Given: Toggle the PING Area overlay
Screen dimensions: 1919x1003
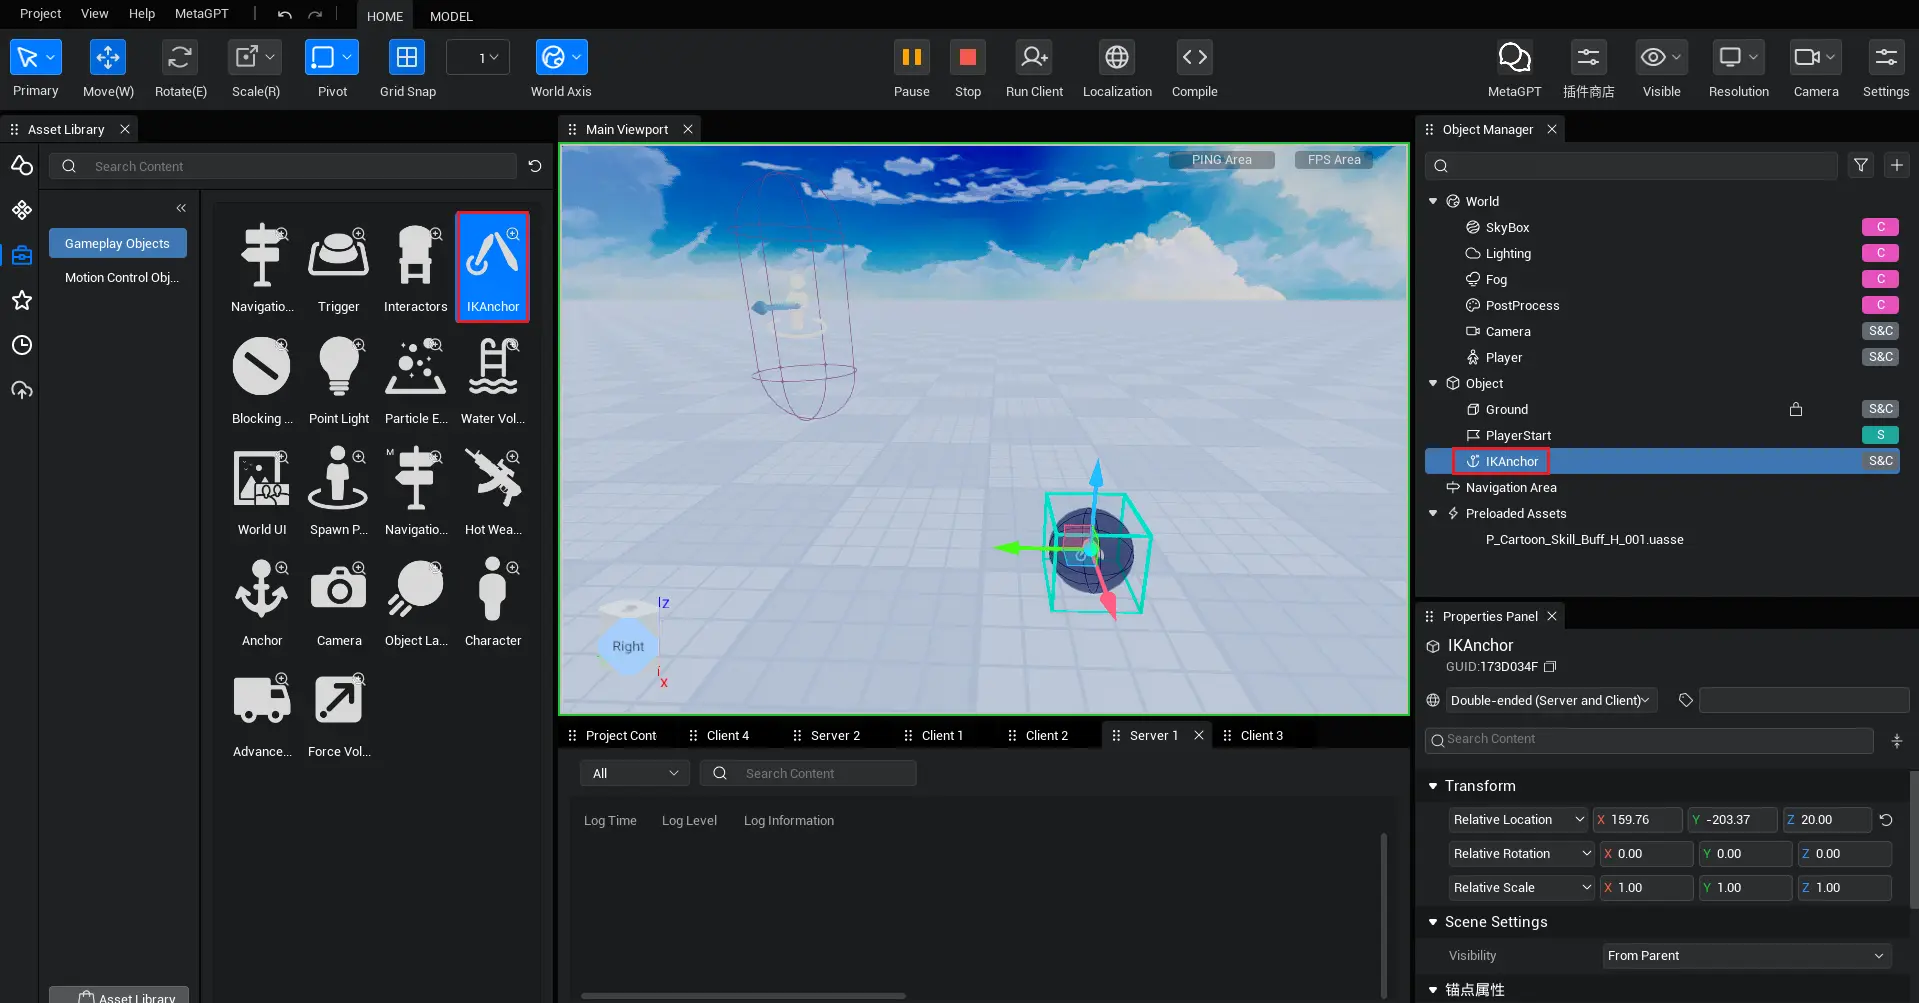Looking at the screenshot, I should [1221, 159].
